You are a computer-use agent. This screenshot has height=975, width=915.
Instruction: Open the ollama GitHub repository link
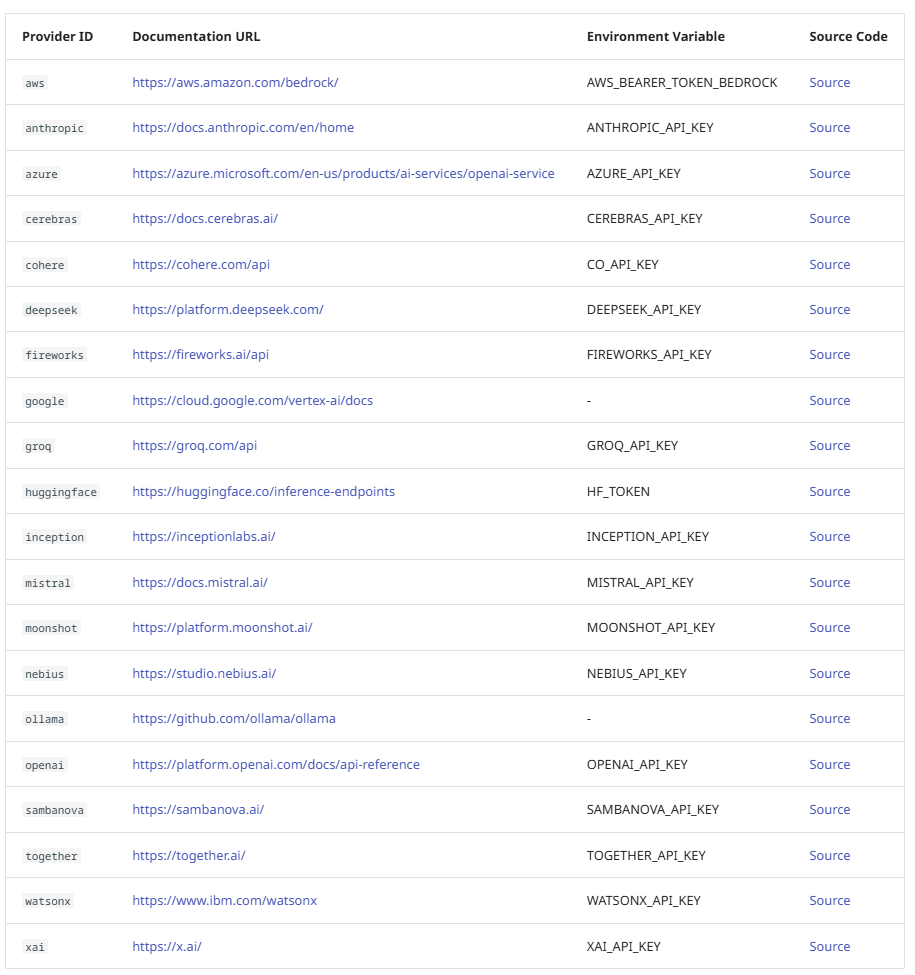(x=234, y=719)
